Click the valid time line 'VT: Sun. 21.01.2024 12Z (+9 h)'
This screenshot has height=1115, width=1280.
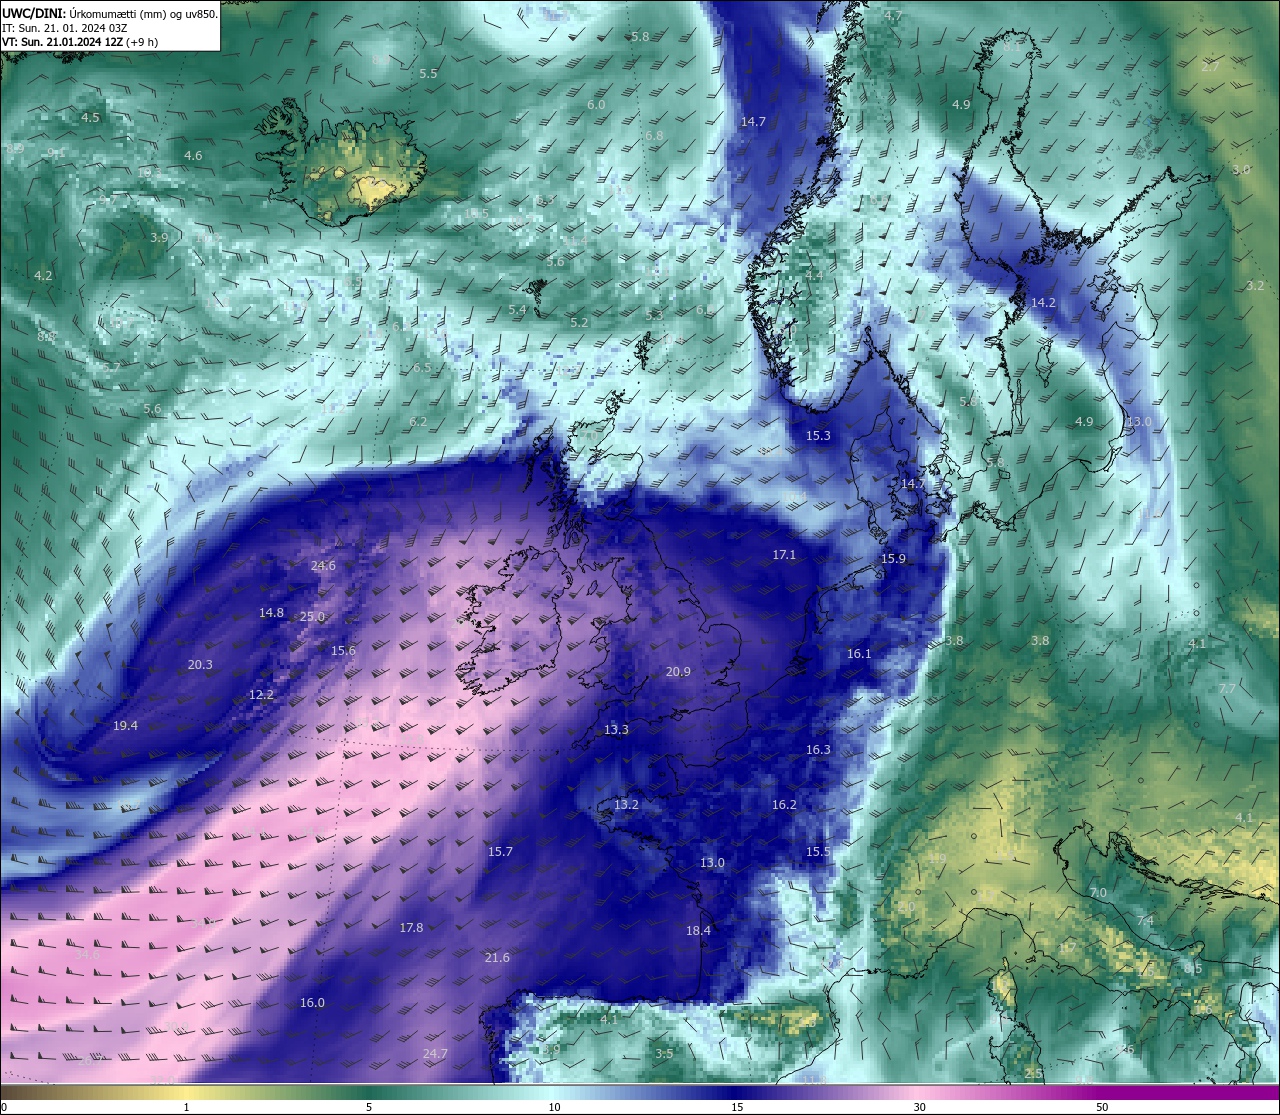tap(80, 42)
